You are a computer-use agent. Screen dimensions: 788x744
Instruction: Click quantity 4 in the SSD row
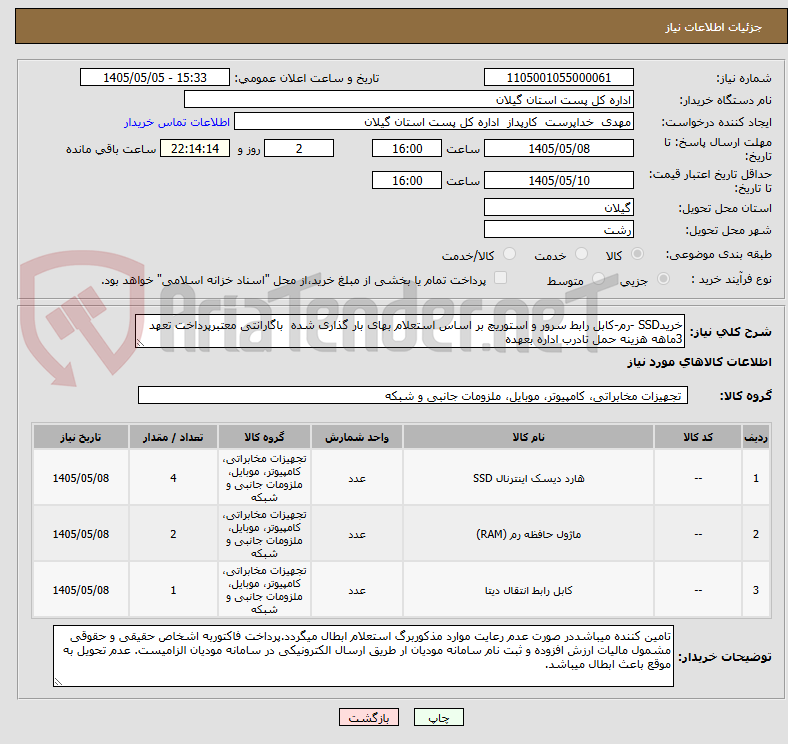(x=173, y=478)
